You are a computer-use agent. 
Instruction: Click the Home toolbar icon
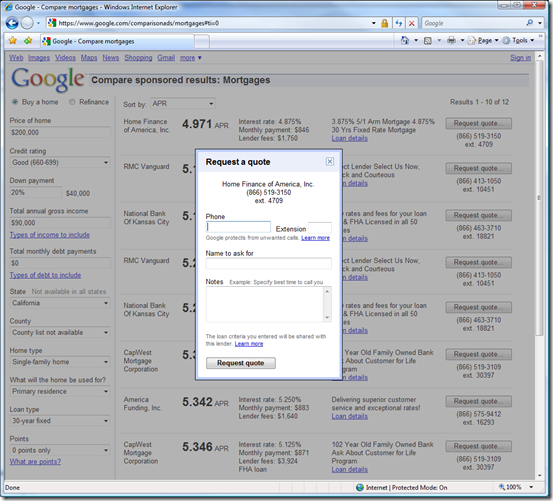point(405,41)
